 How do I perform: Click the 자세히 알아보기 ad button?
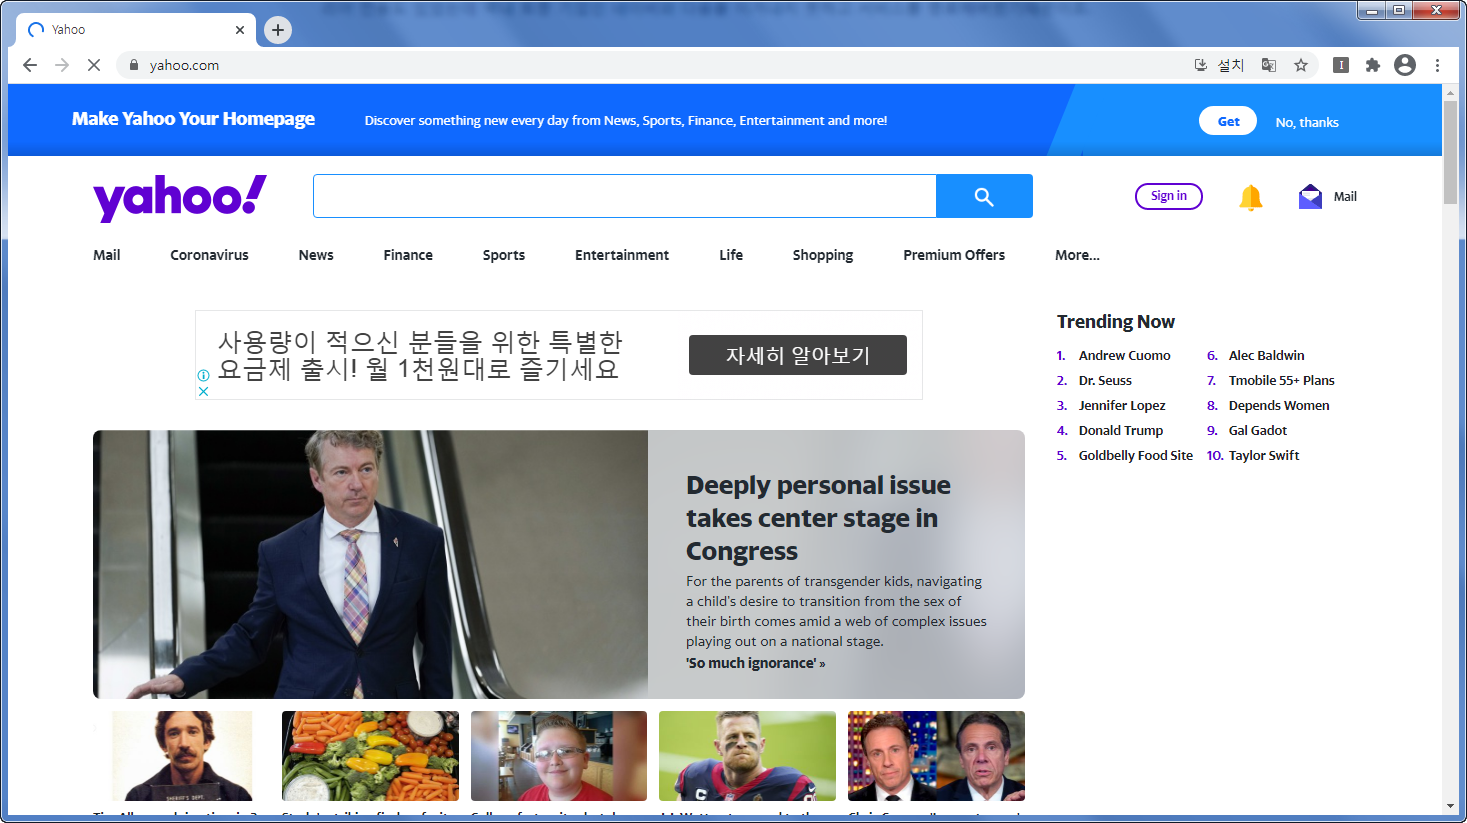[798, 355]
